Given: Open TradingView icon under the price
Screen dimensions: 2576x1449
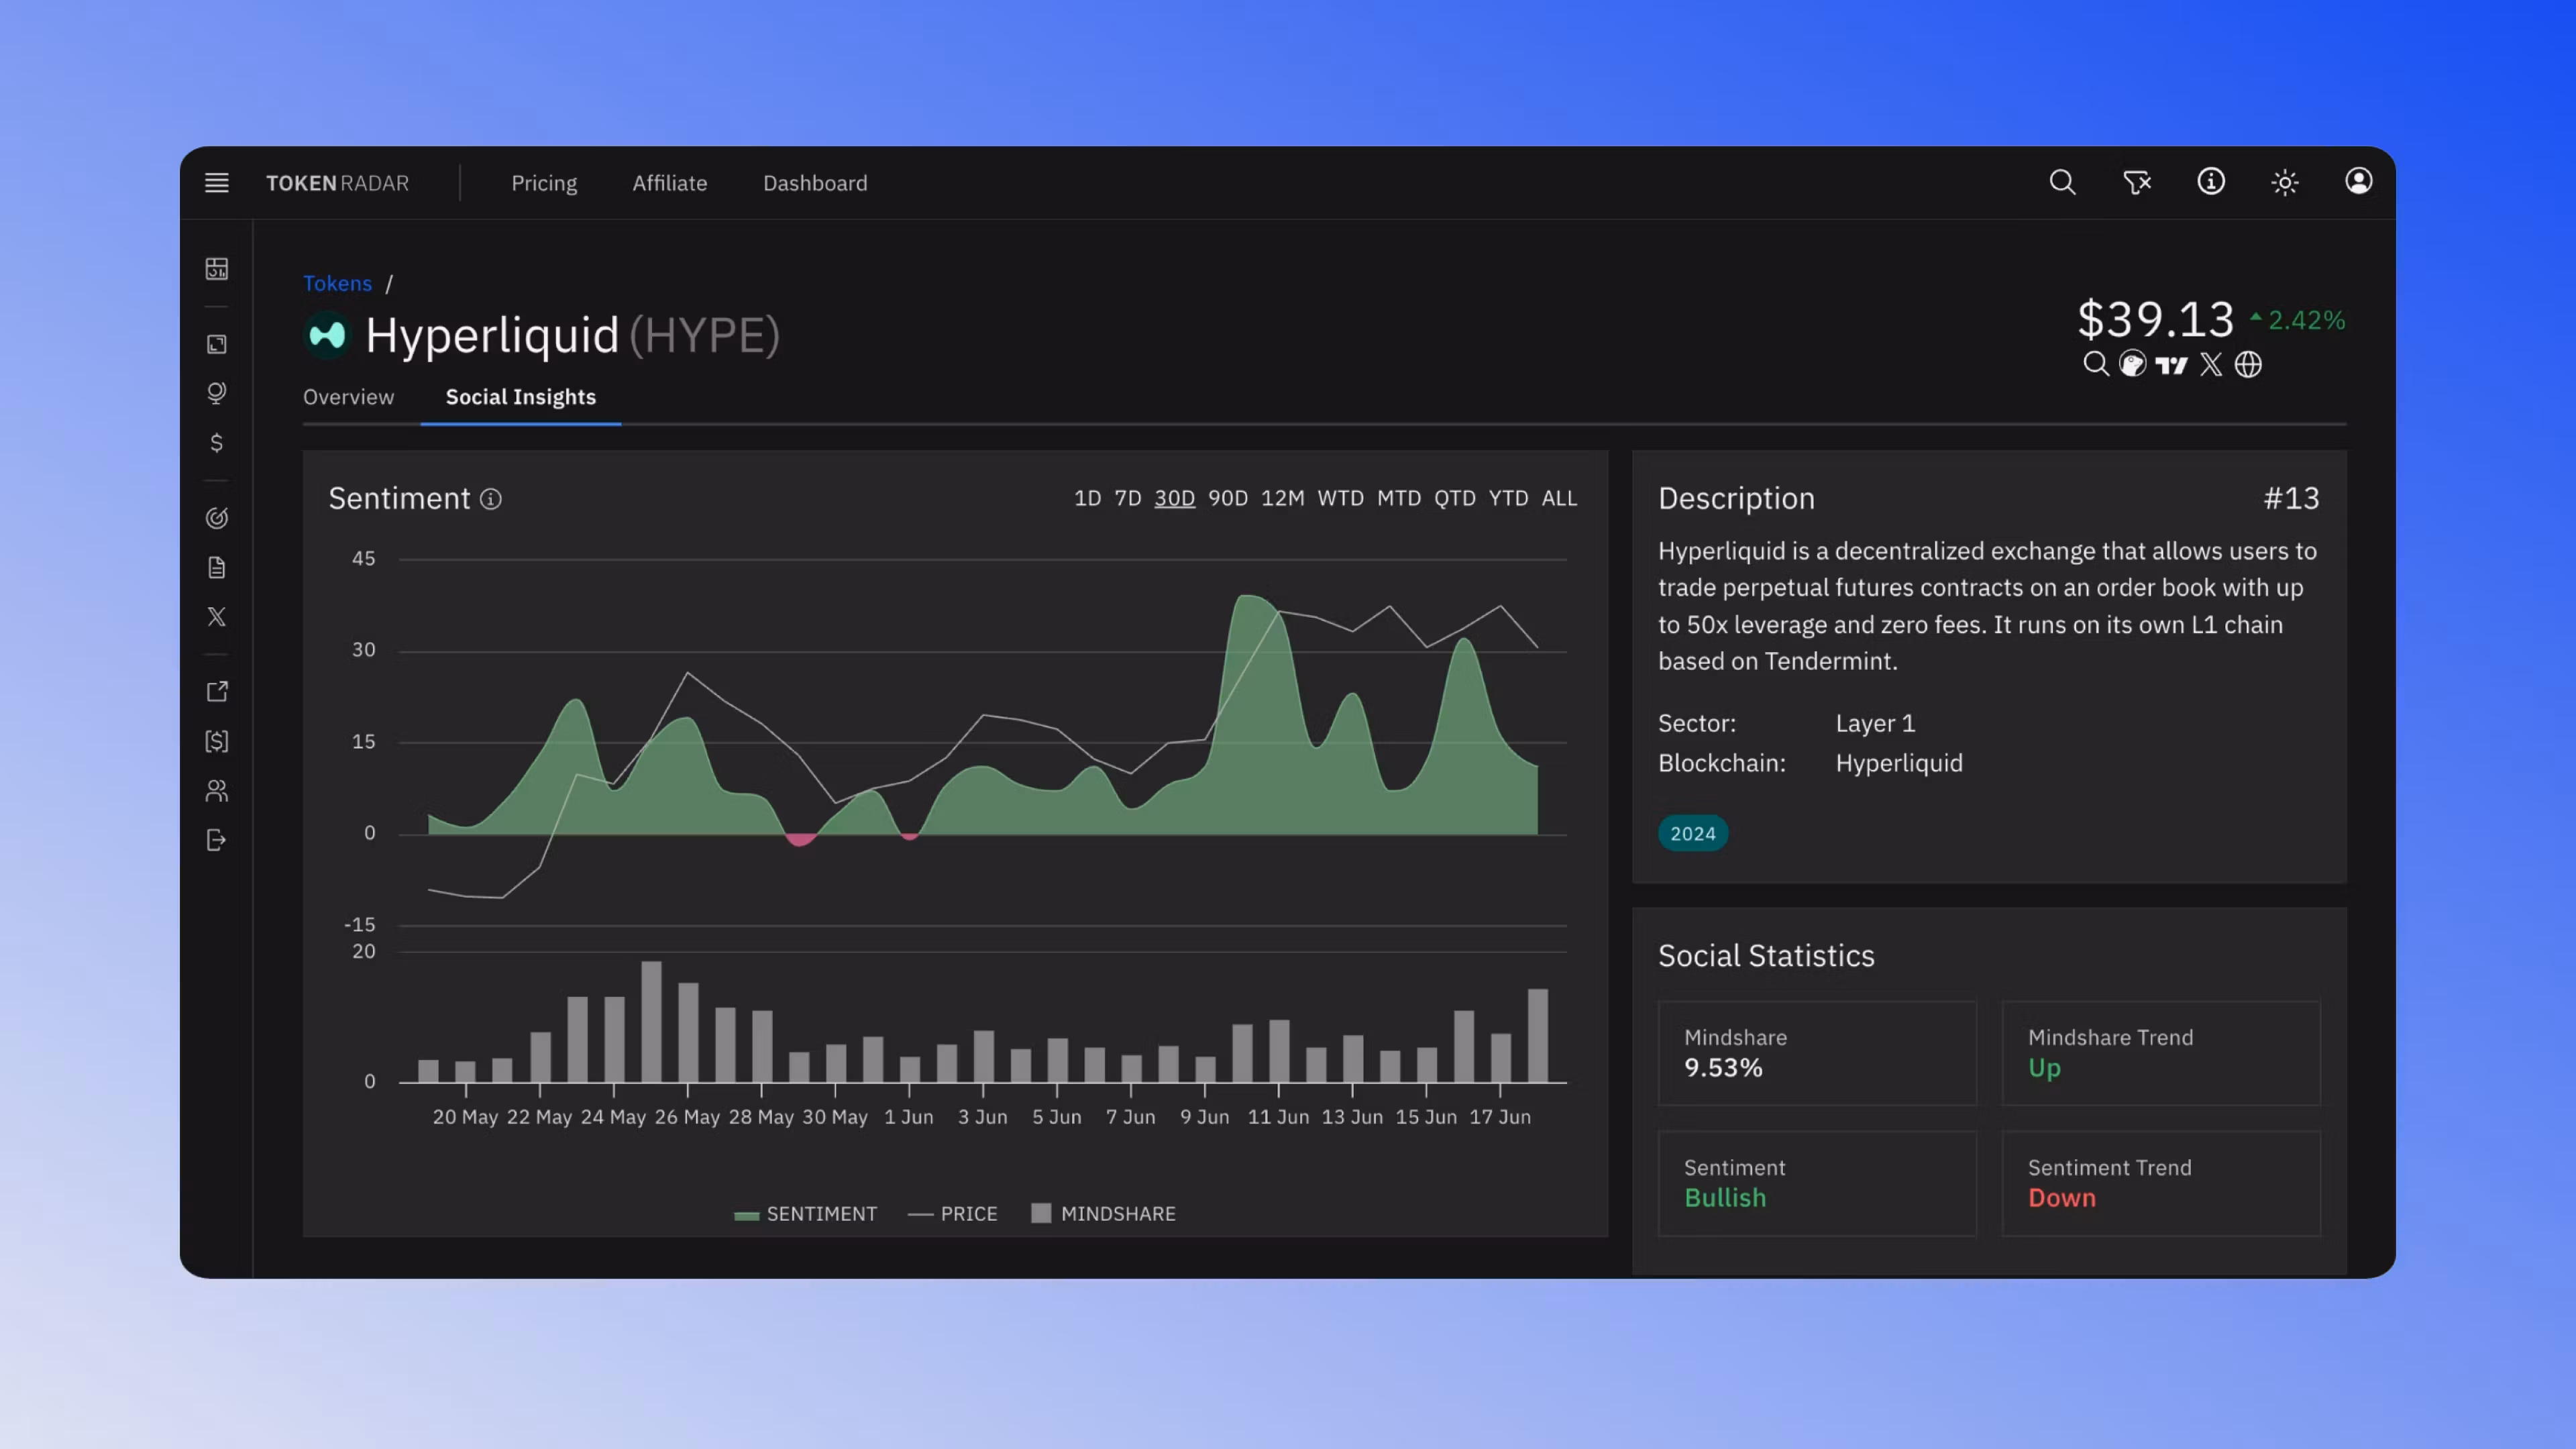Looking at the screenshot, I should [2171, 365].
